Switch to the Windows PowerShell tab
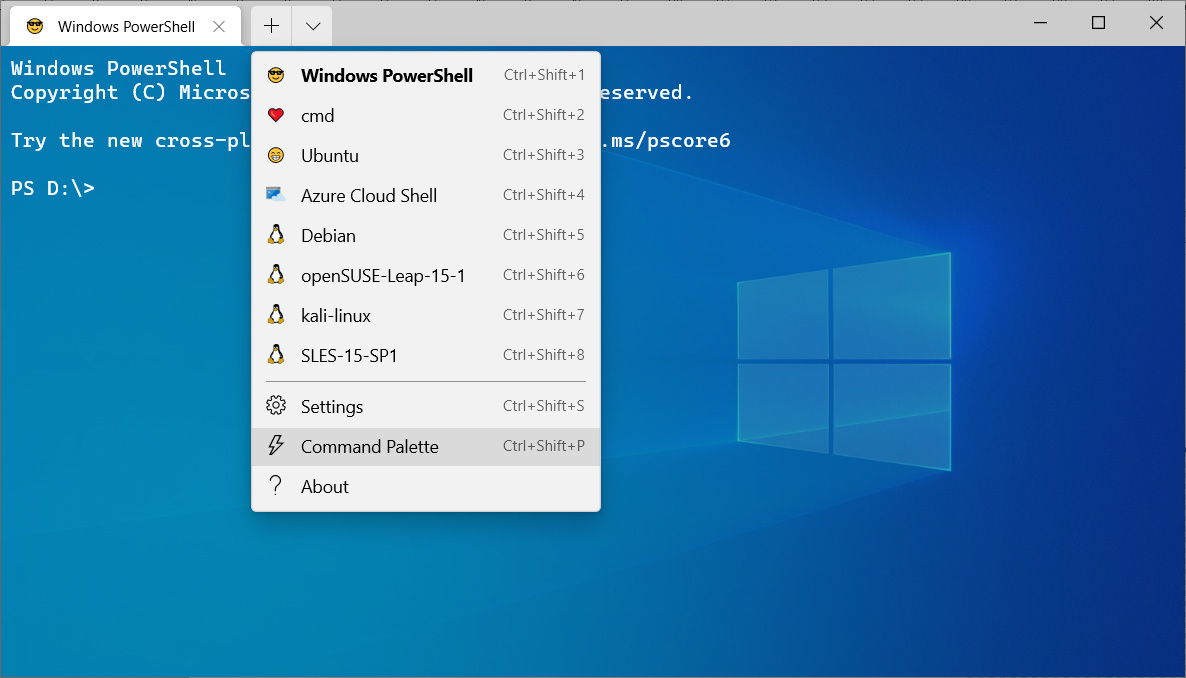1186x678 pixels. click(x=126, y=26)
